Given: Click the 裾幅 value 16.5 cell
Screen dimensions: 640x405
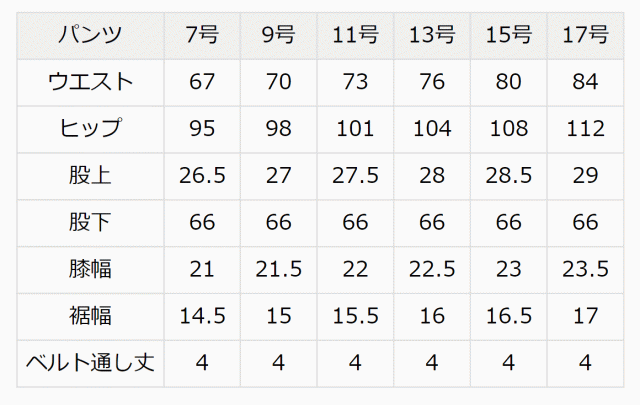Looking at the screenshot, I should [508, 316].
